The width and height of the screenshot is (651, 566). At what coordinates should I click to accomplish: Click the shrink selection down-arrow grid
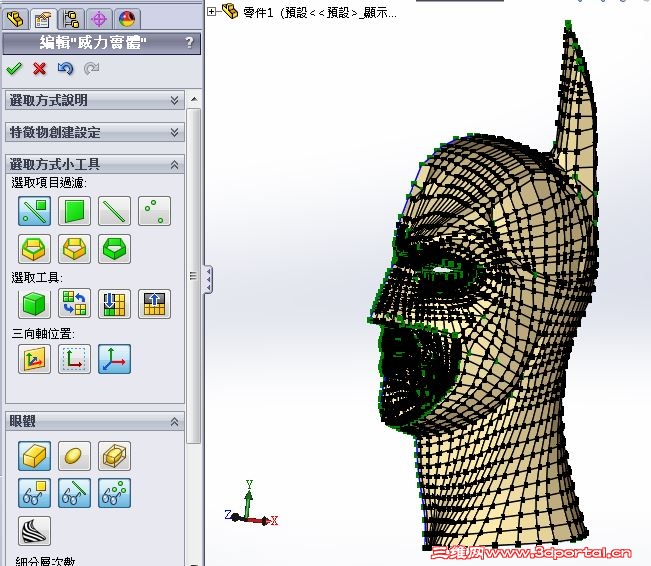[114, 304]
